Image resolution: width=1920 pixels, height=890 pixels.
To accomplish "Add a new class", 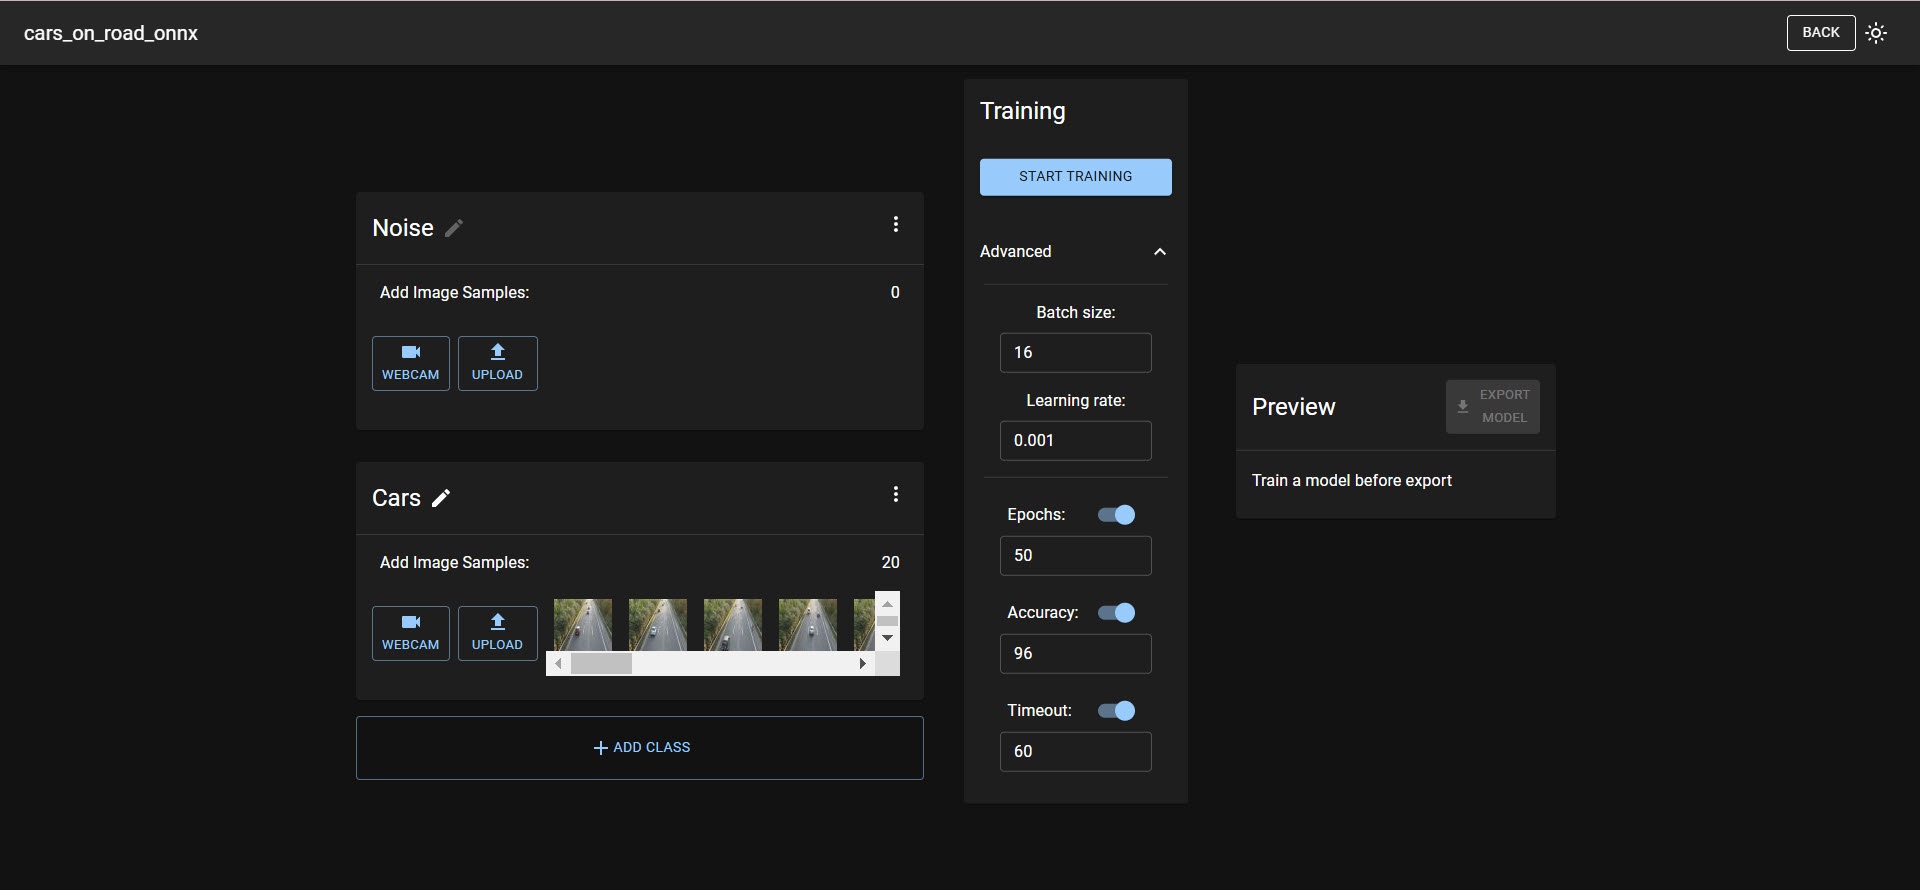I will tap(640, 748).
